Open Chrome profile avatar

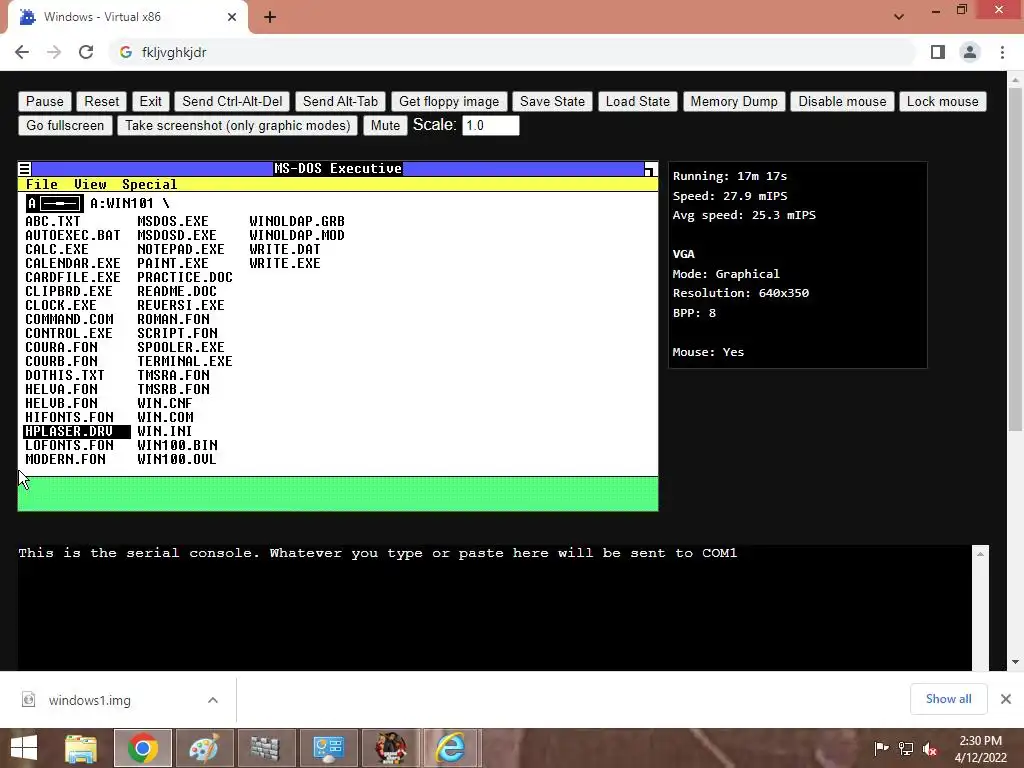[x=970, y=52]
